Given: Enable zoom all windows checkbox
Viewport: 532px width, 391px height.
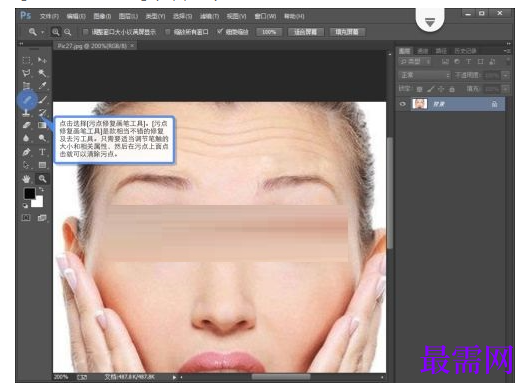Looking at the screenshot, I should coord(168,32).
